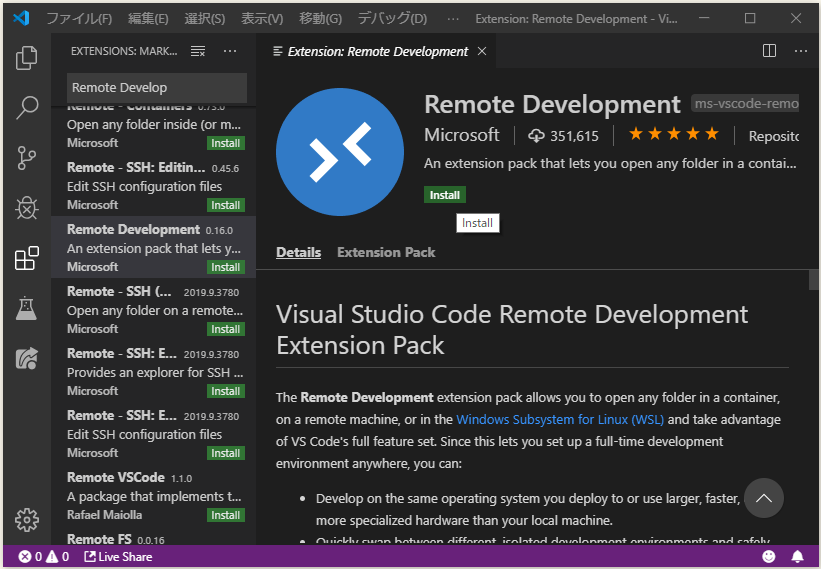The height and width of the screenshot is (569, 821).
Task: Install Remote - Containers from the list
Action: (x=226, y=143)
